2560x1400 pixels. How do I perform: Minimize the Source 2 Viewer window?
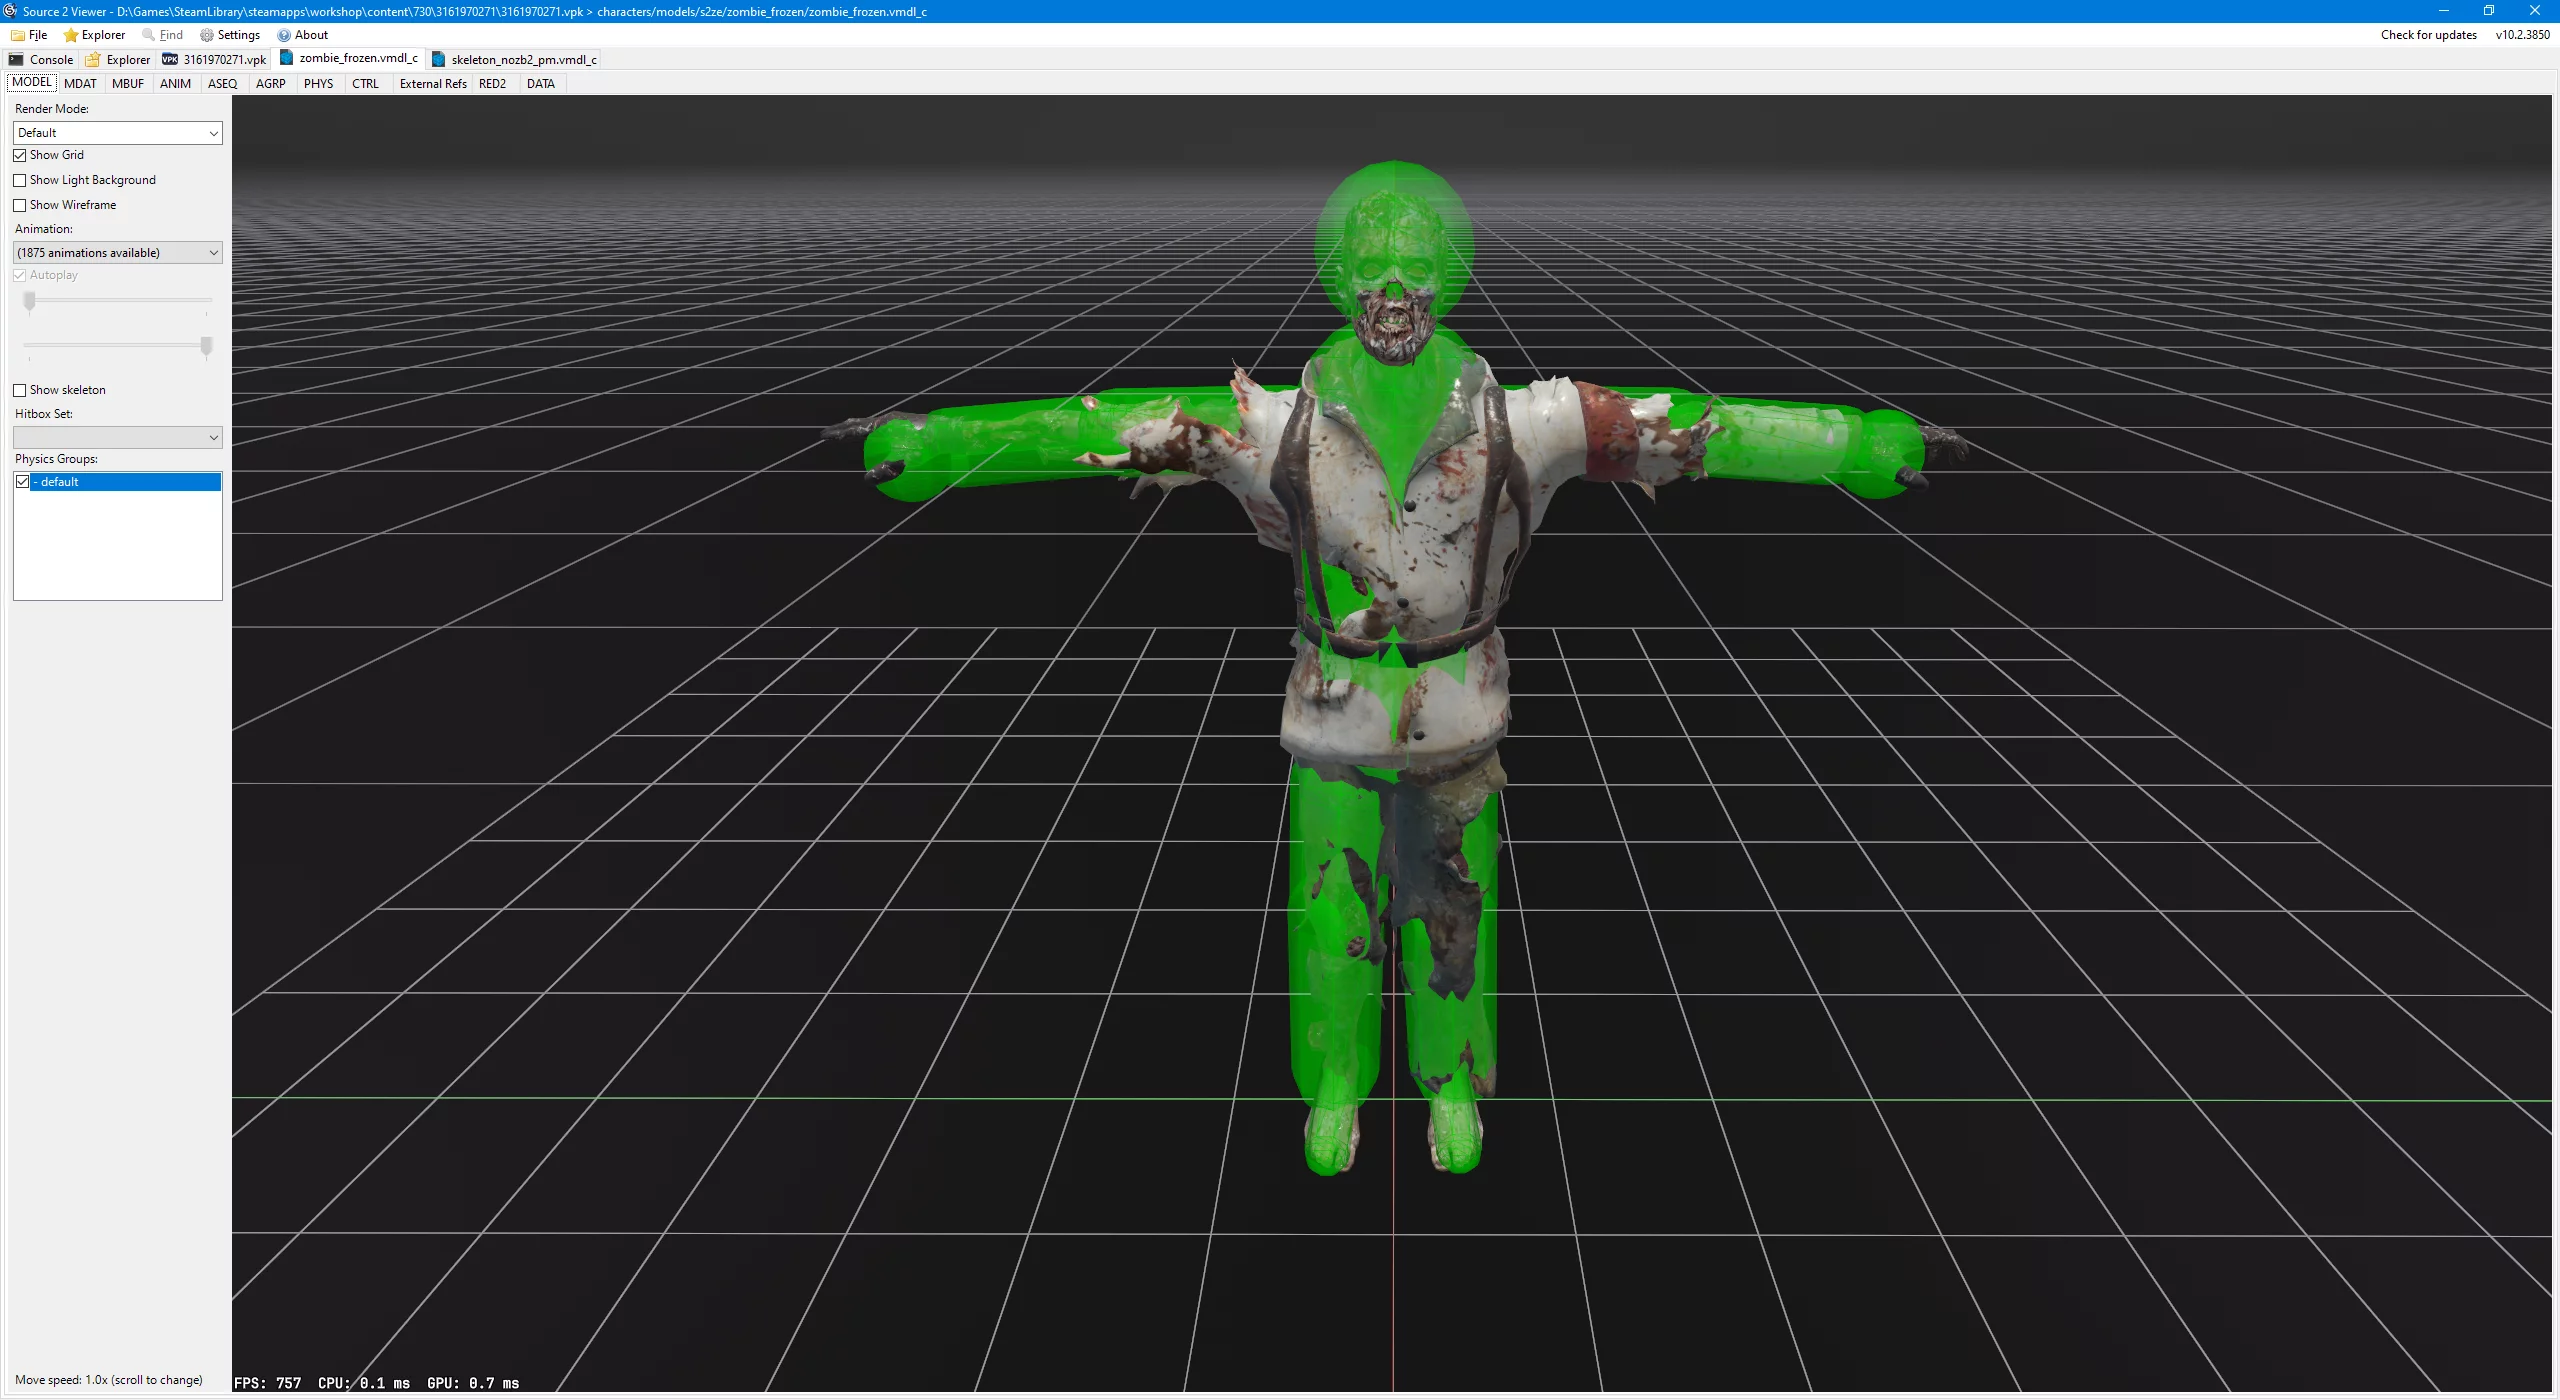coord(2443,11)
